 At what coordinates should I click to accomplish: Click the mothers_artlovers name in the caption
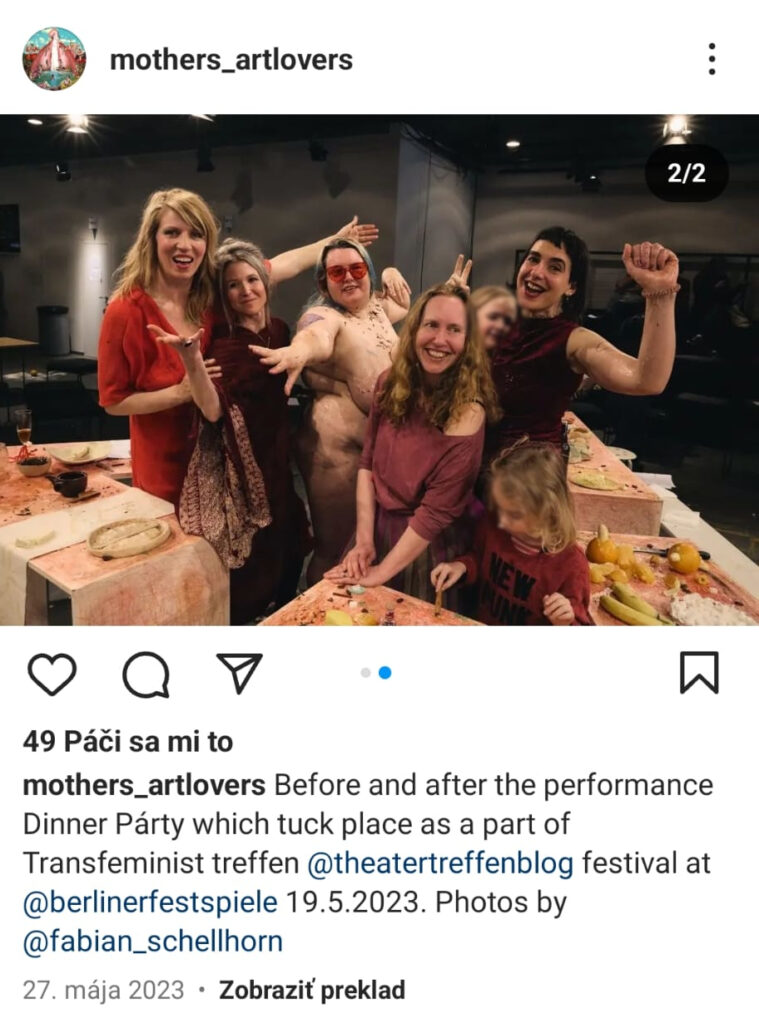click(144, 785)
